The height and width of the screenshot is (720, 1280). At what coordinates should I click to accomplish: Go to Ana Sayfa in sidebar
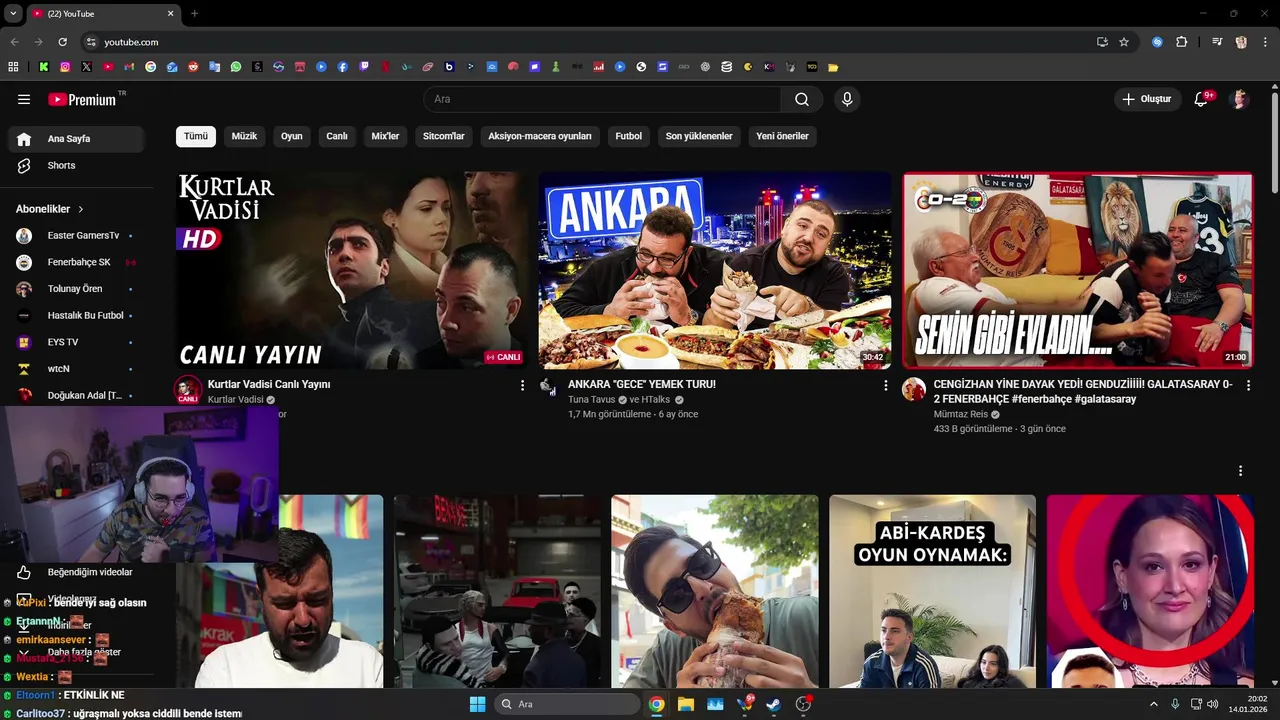pos(76,139)
